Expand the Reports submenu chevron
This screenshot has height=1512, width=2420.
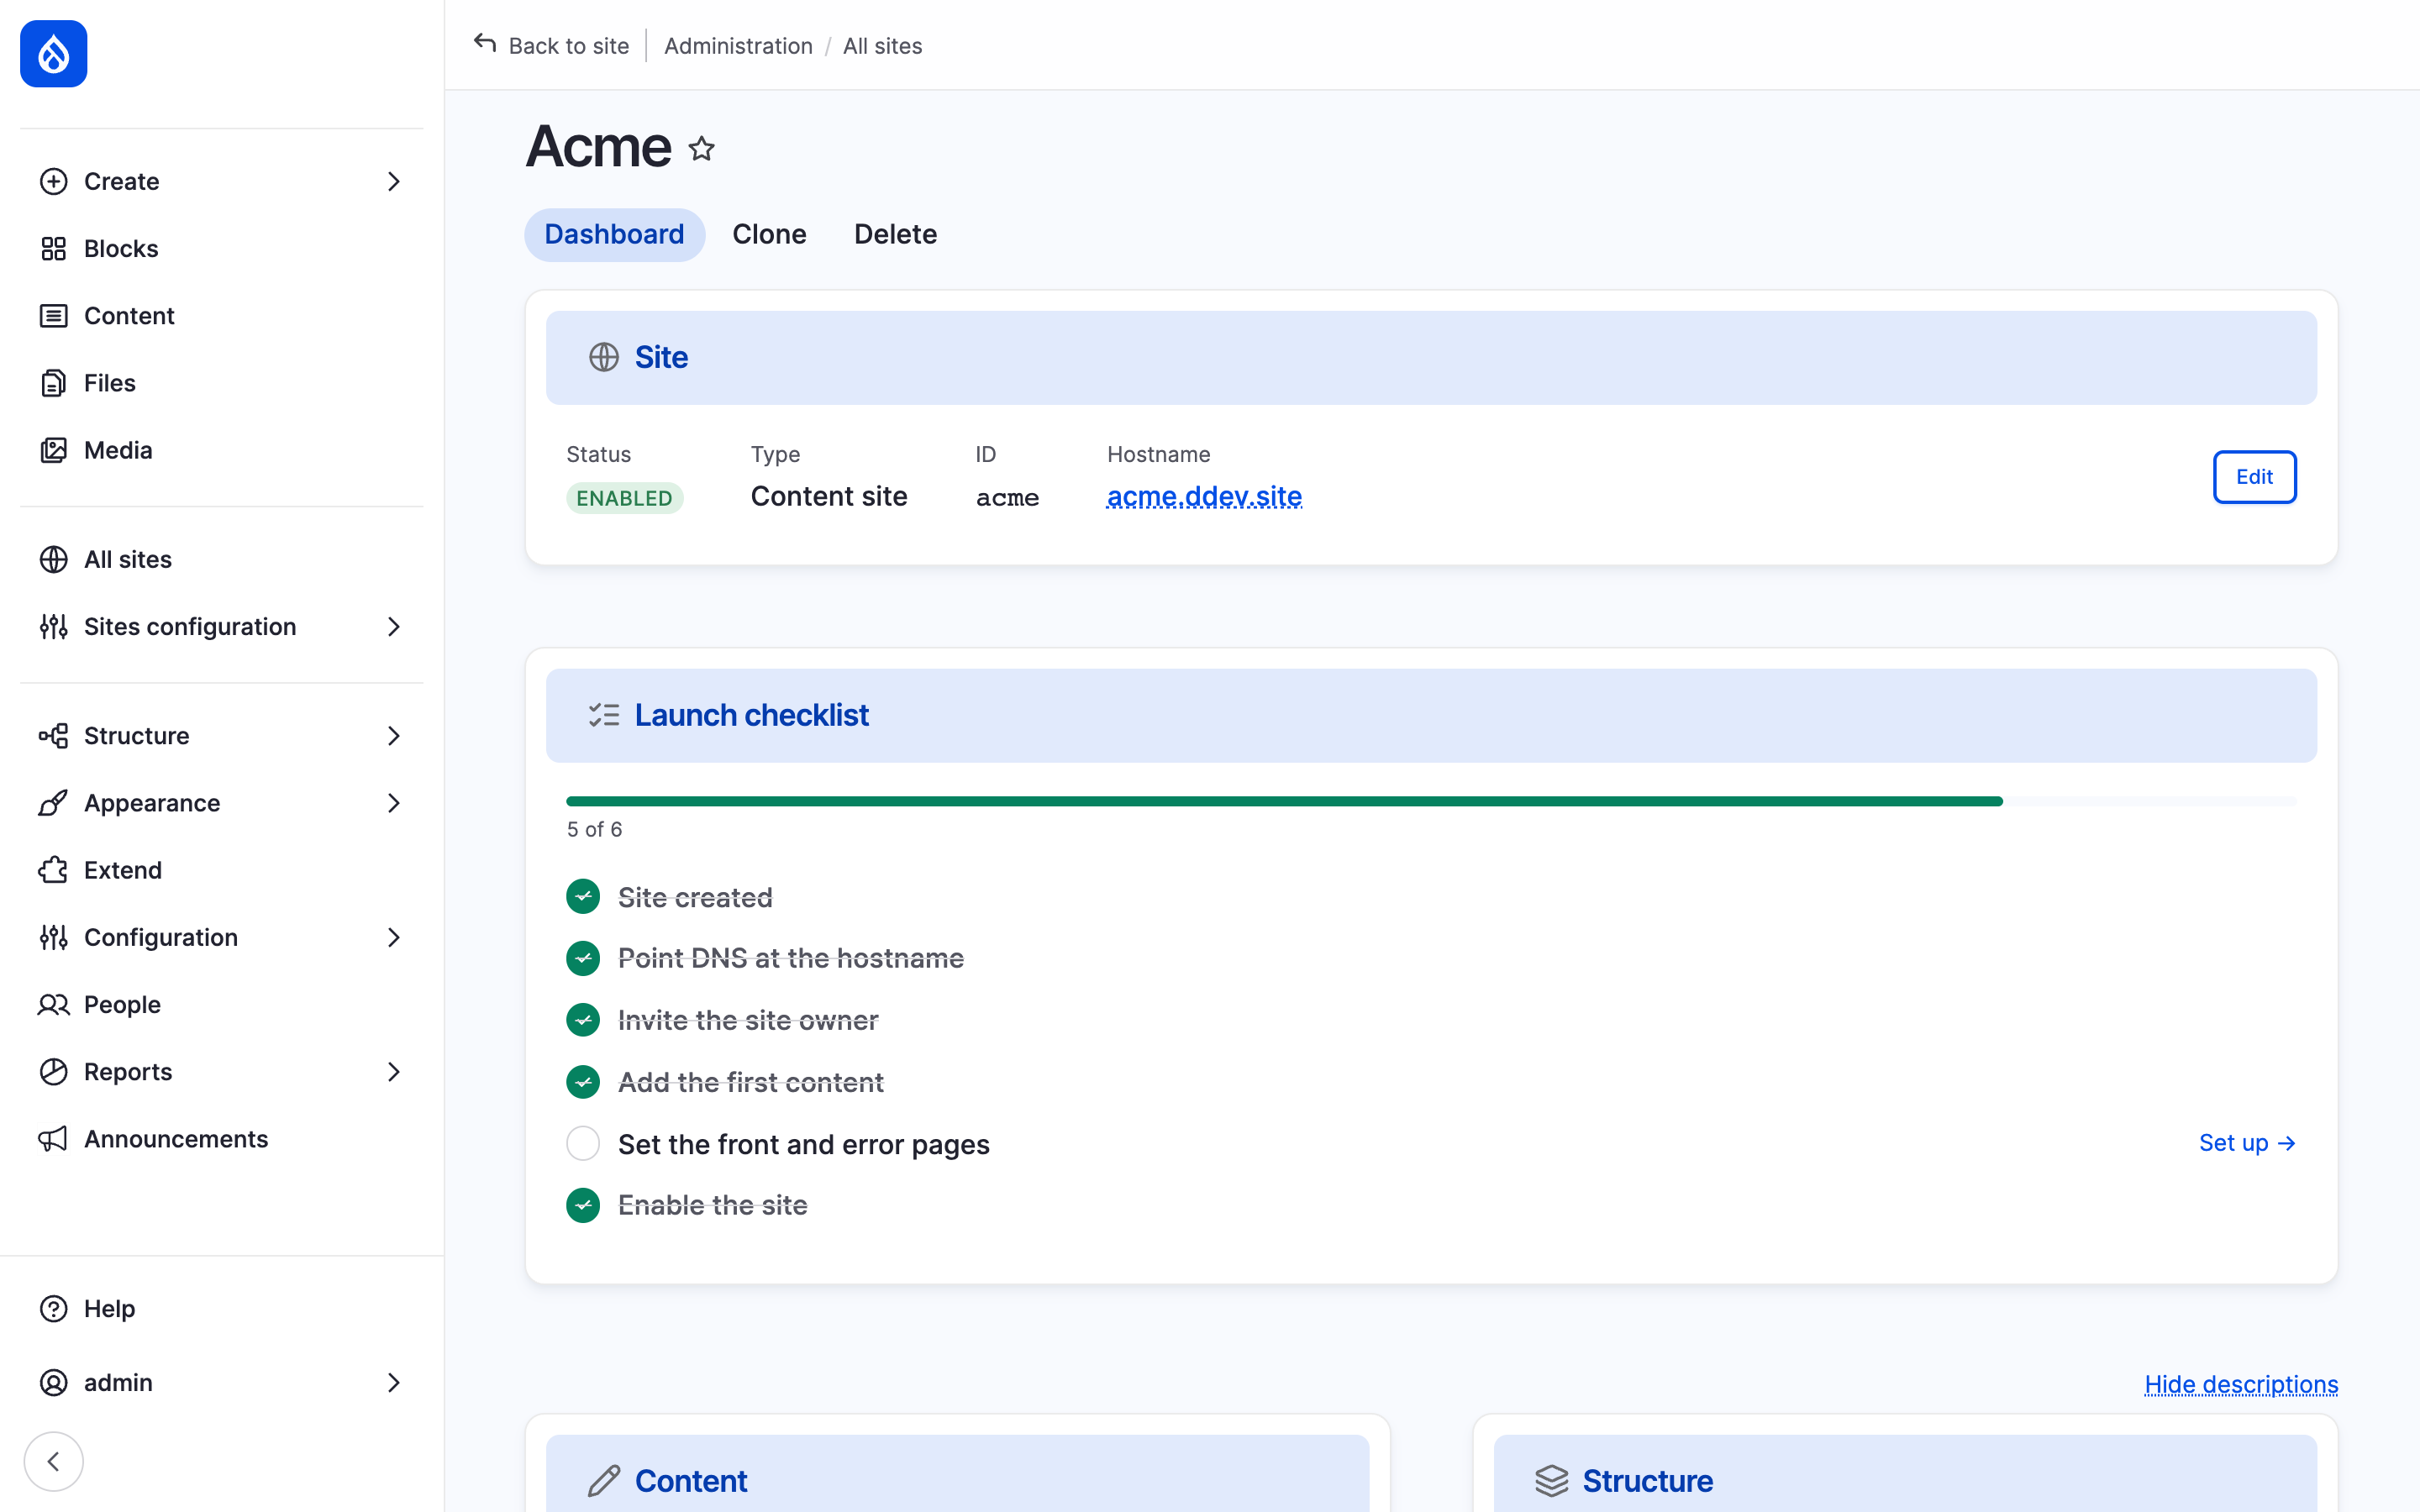pos(394,1072)
